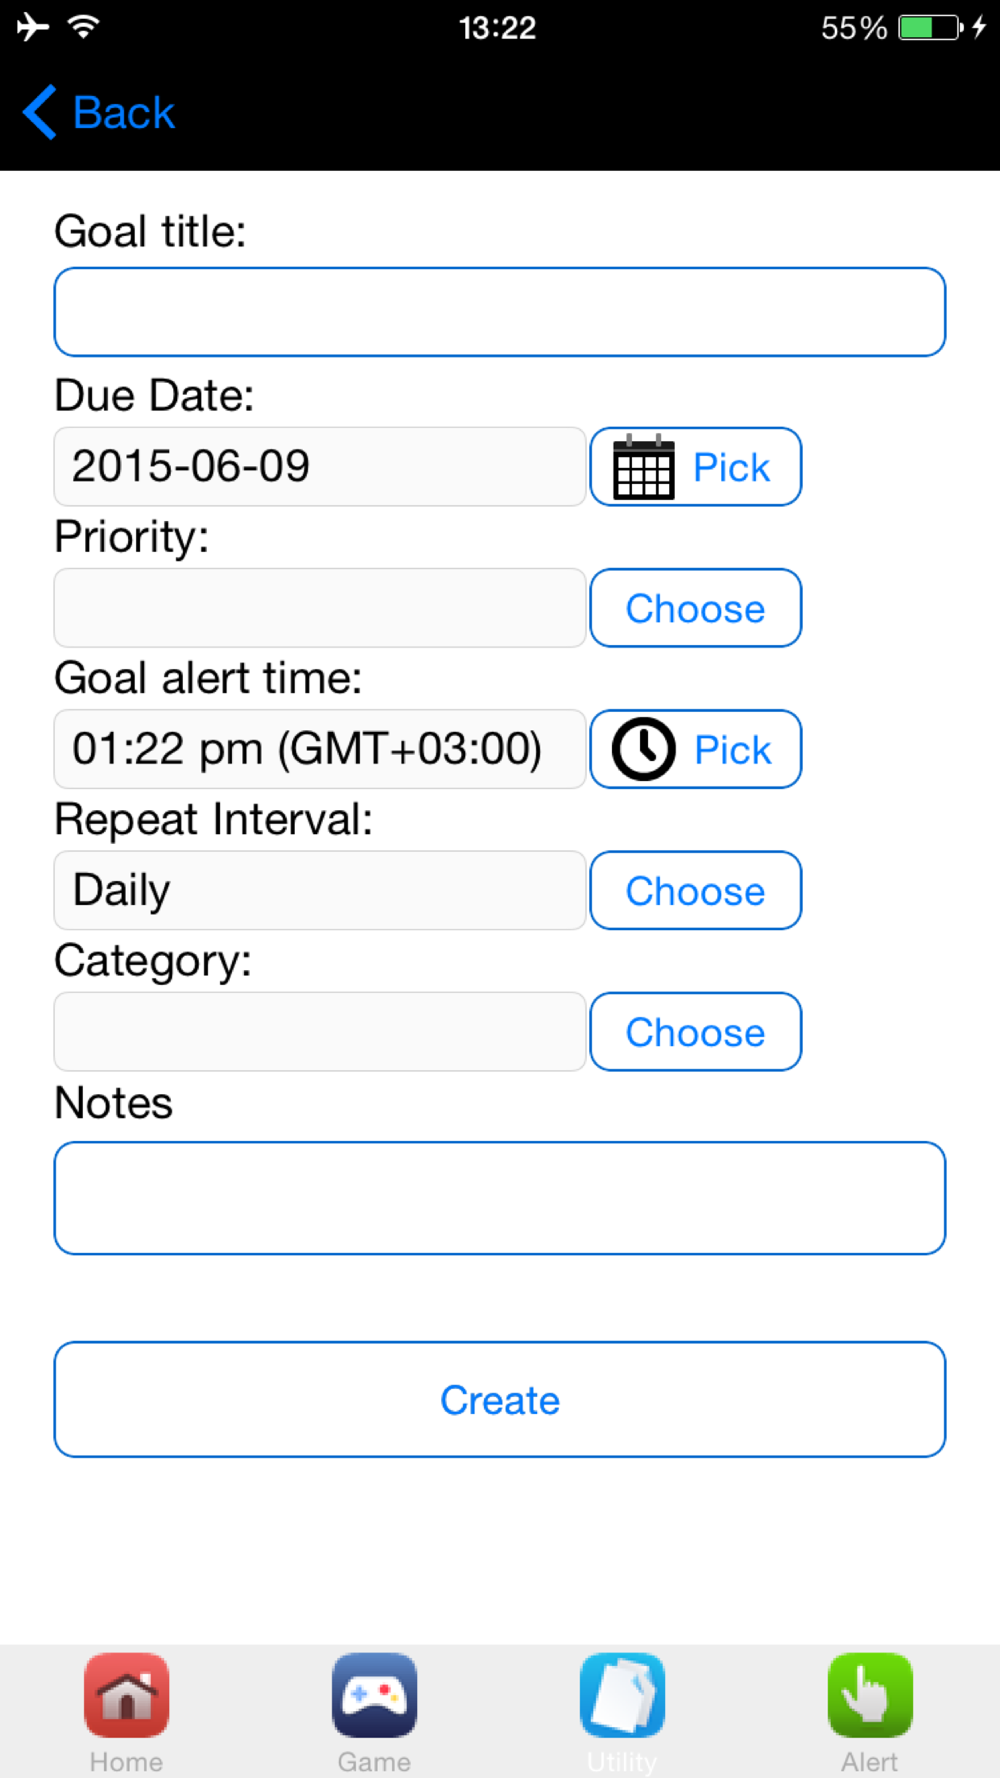Image resolution: width=1000 pixels, height=1778 pixels.
Task: Tap the empty Category field
Action: (320, 1032)
